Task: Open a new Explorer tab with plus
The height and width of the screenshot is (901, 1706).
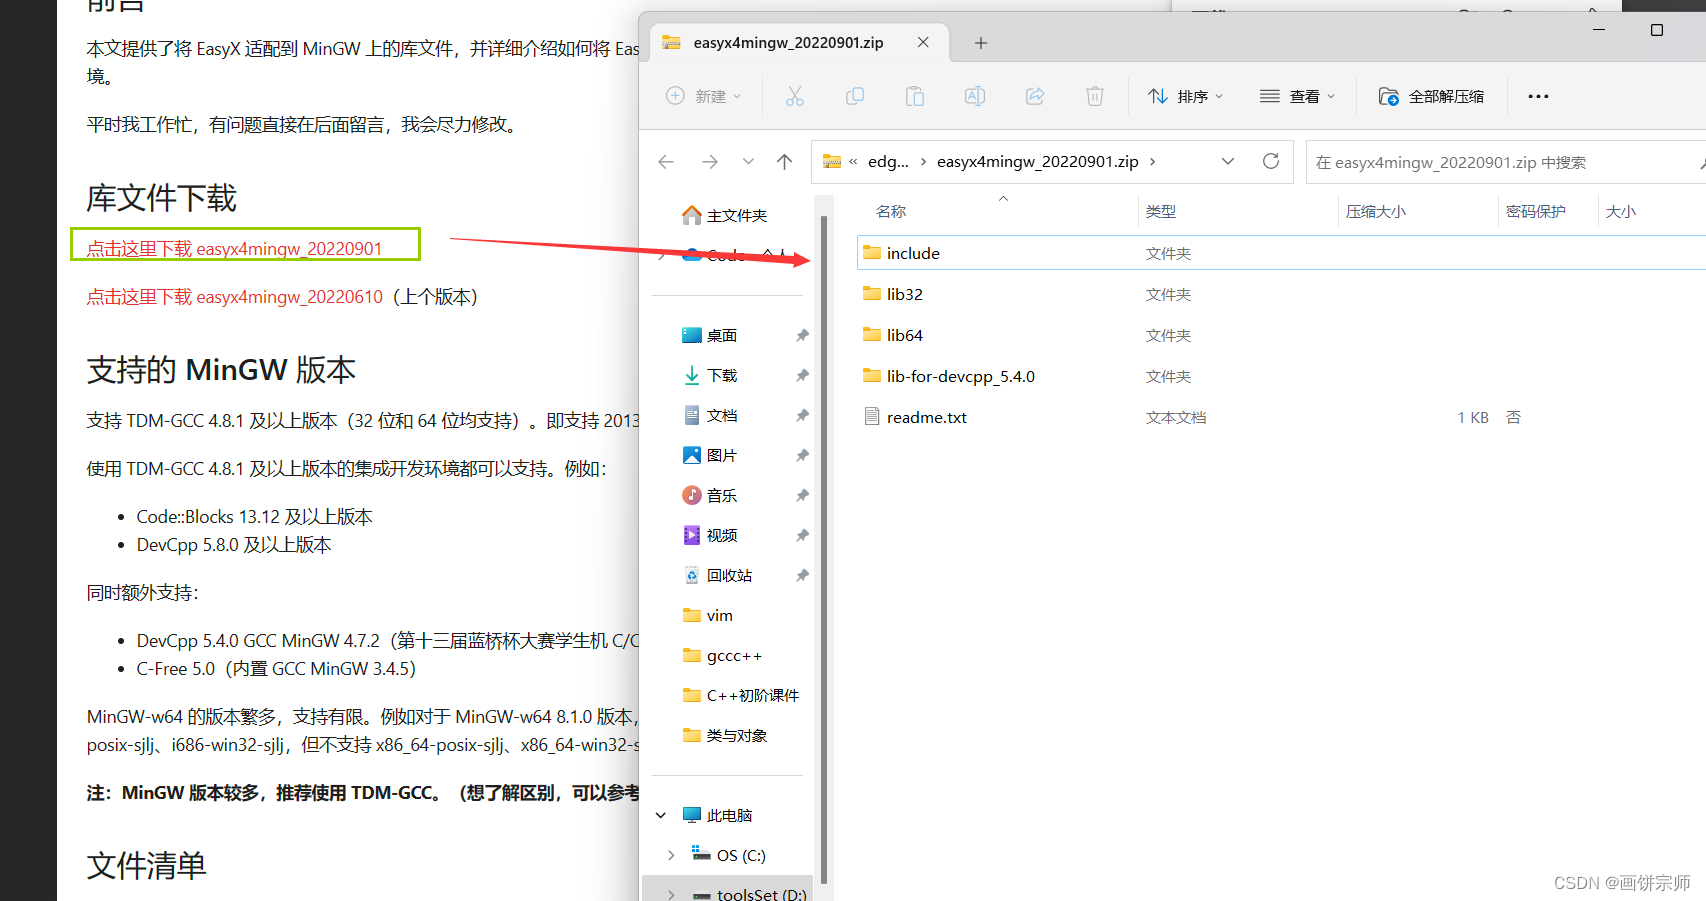Action: 981,43
